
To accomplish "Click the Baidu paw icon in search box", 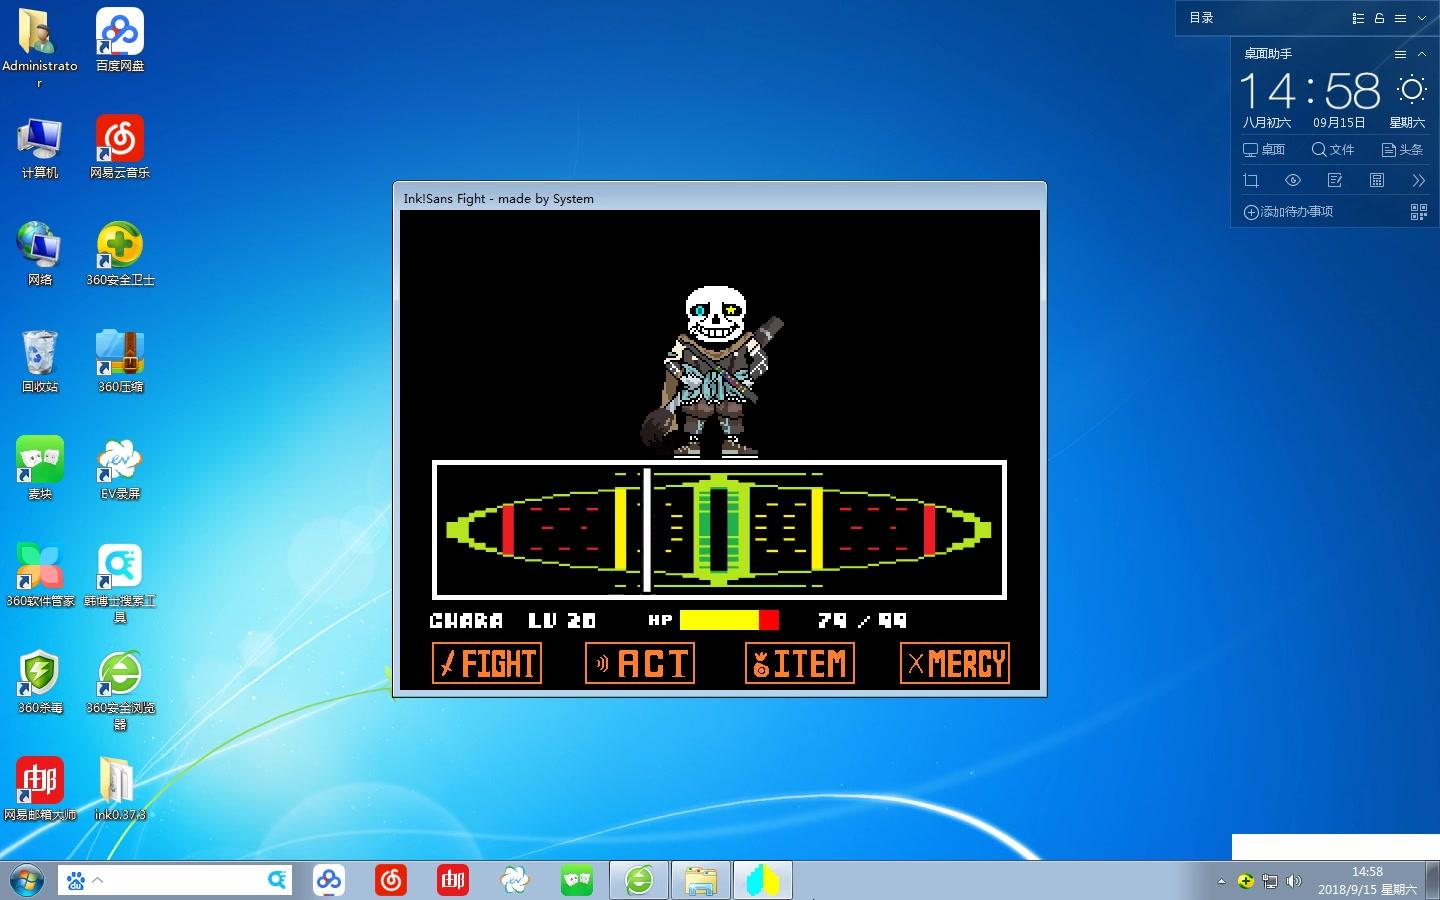I will pos(75,881).
